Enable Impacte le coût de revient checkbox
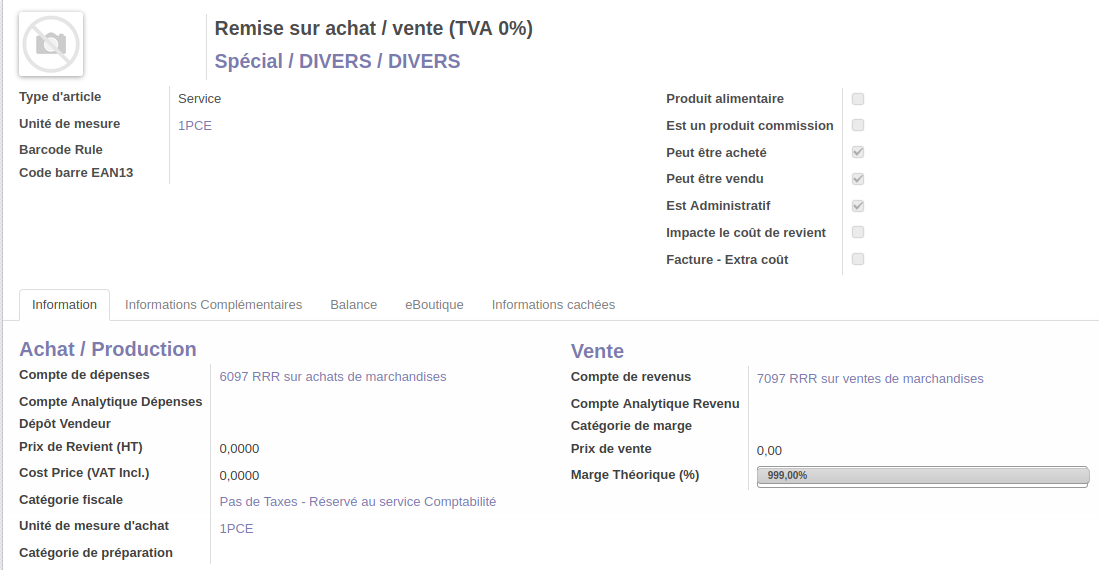This screenshot has height=570, width=1099. click(858, 232)
